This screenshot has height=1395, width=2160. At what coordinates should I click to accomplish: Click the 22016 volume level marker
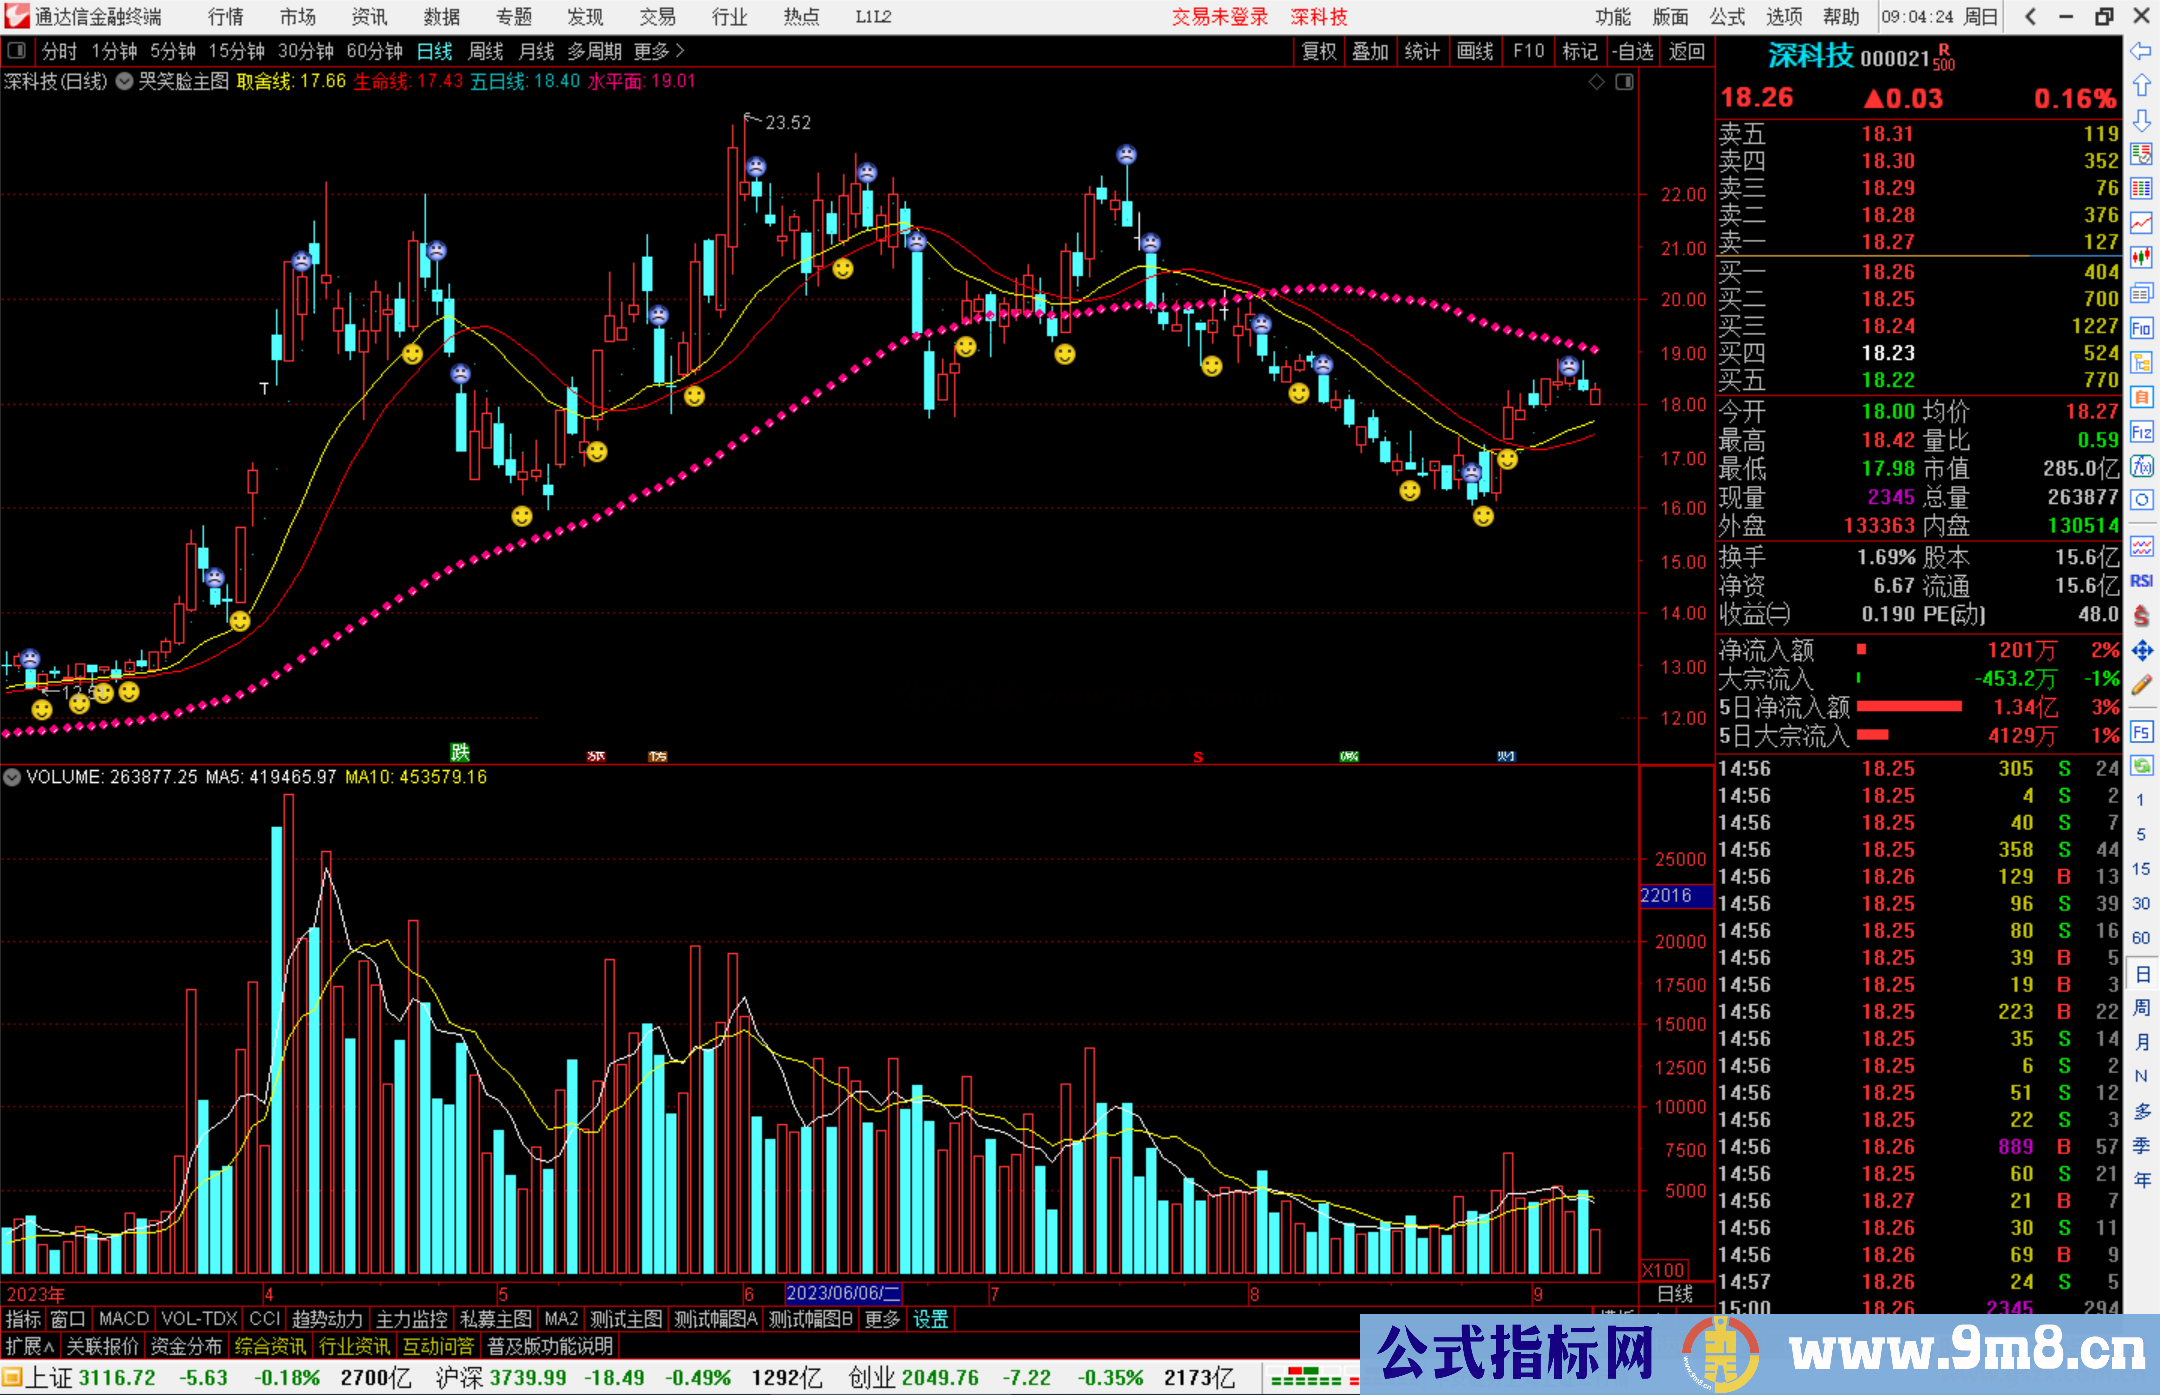point(1667,896)
